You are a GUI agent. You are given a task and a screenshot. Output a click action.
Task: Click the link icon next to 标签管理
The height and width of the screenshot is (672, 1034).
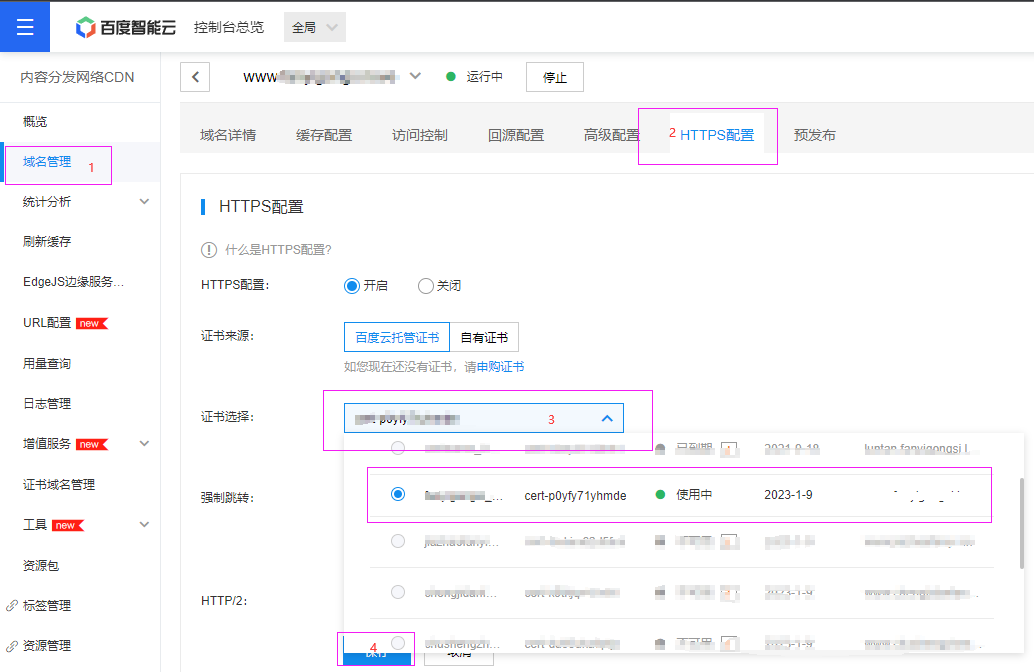click(12, 606)
